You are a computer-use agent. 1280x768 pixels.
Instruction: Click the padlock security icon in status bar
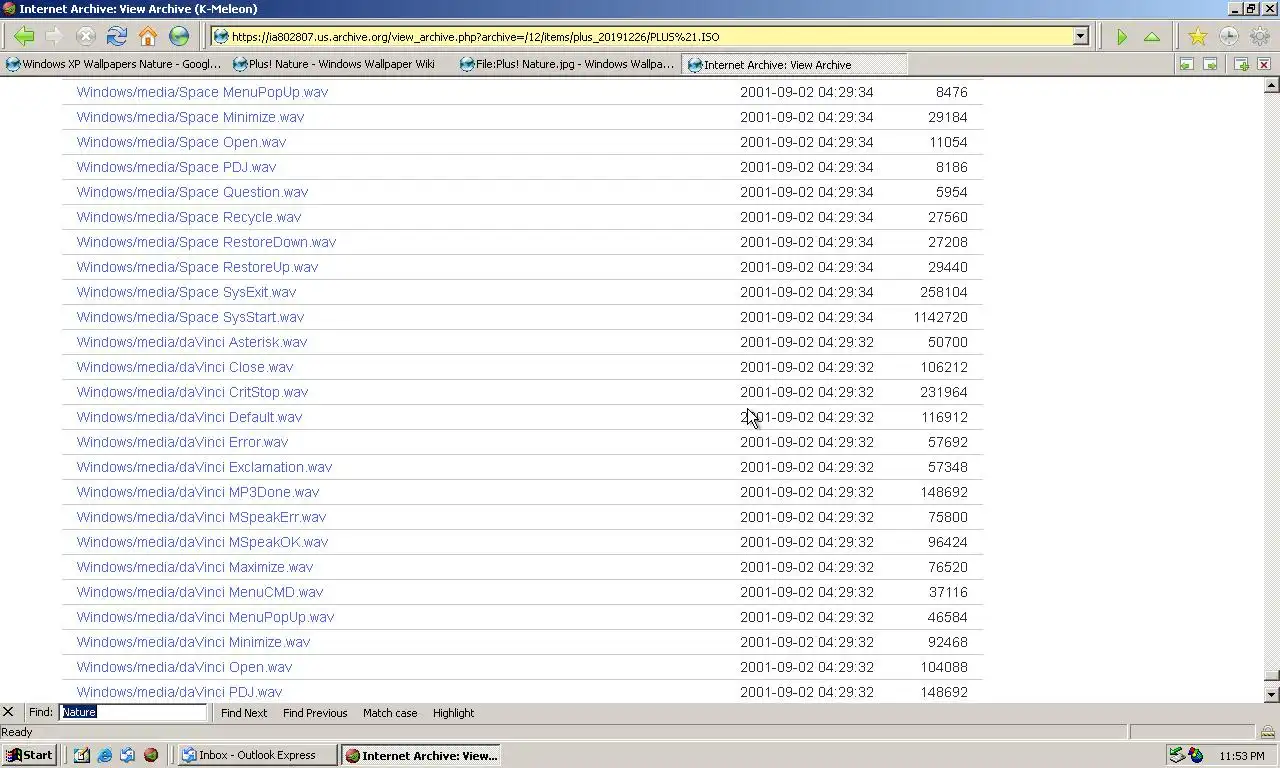pos(1268,732)
